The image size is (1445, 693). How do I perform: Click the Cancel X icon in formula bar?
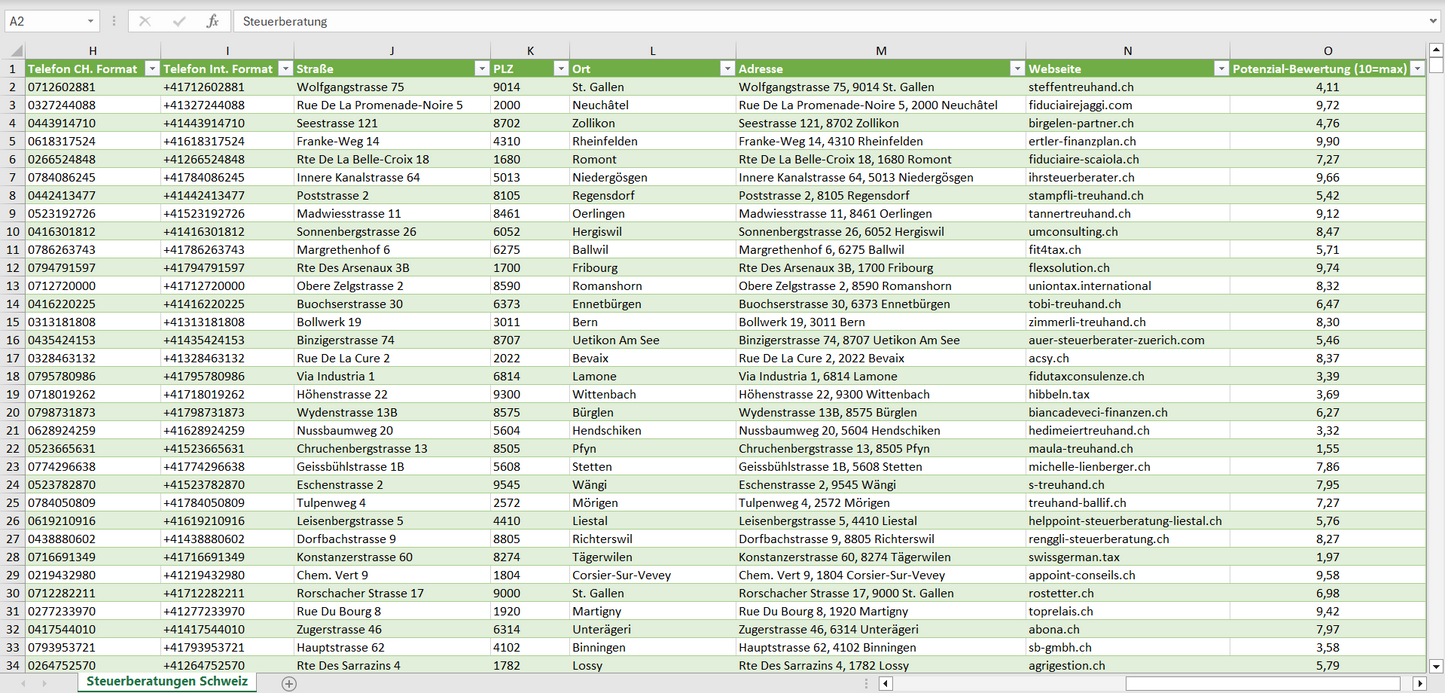click(145, 21)
